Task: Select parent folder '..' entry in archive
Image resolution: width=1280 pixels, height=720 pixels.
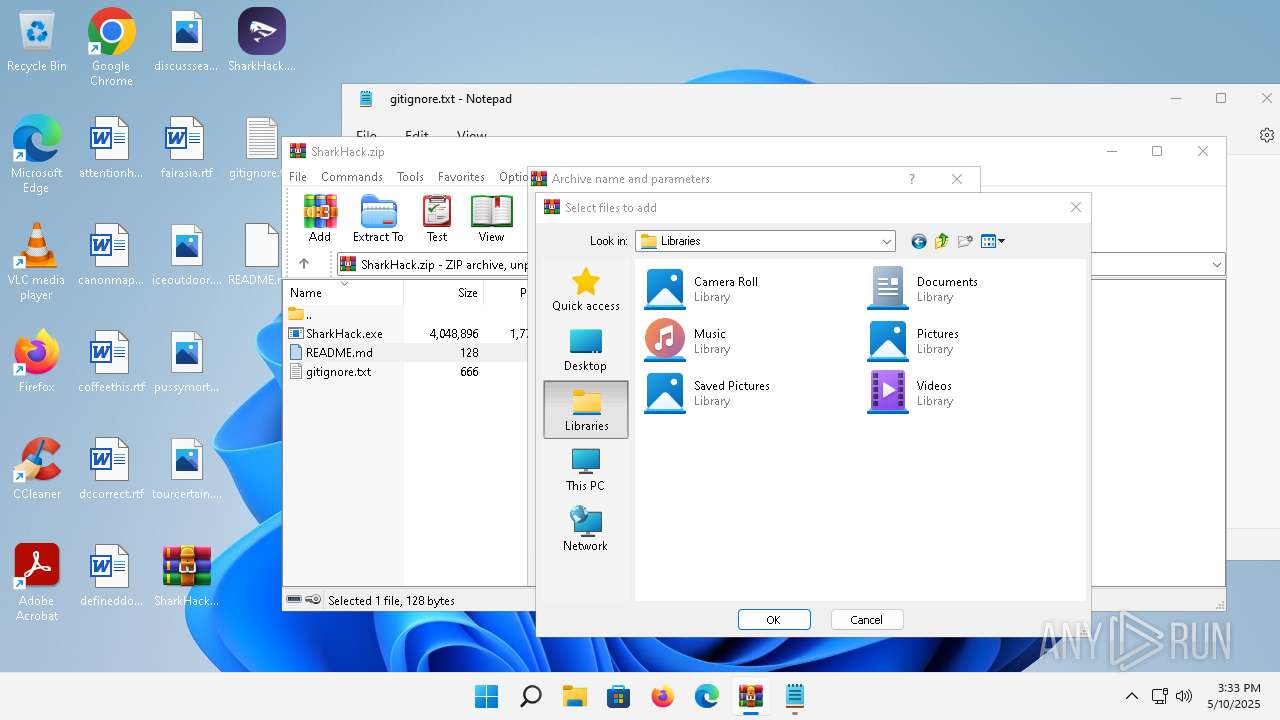Action: tap(300, 315)
